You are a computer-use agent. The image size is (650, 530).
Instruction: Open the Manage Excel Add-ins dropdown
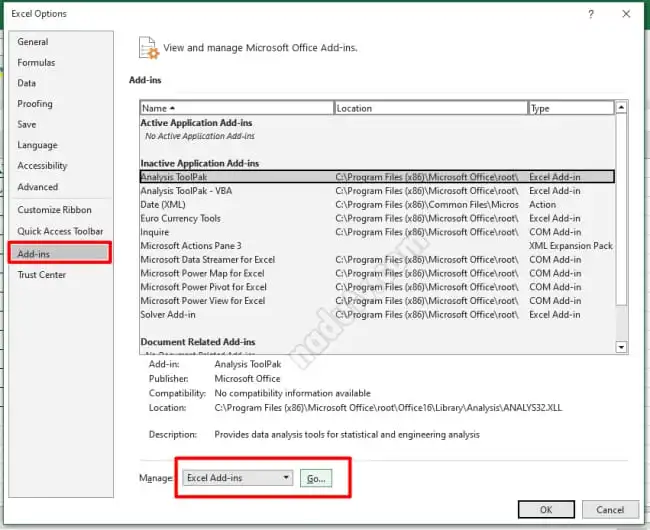click(x=238, y=478)
